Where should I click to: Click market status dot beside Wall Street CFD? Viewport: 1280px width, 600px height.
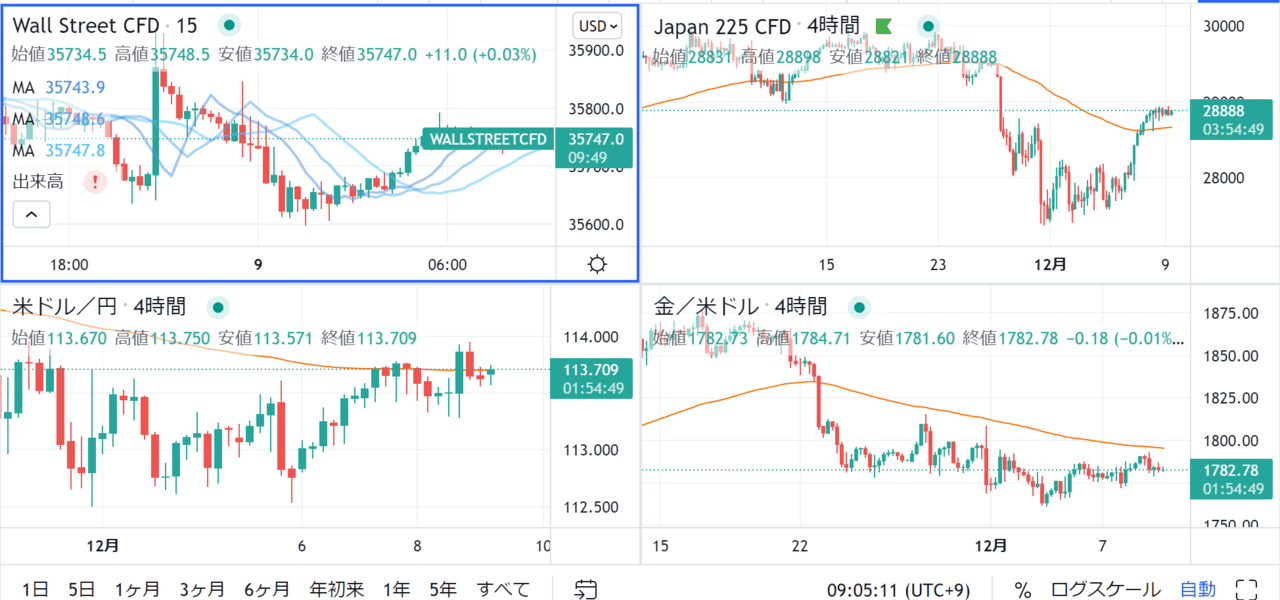(229, 25)
